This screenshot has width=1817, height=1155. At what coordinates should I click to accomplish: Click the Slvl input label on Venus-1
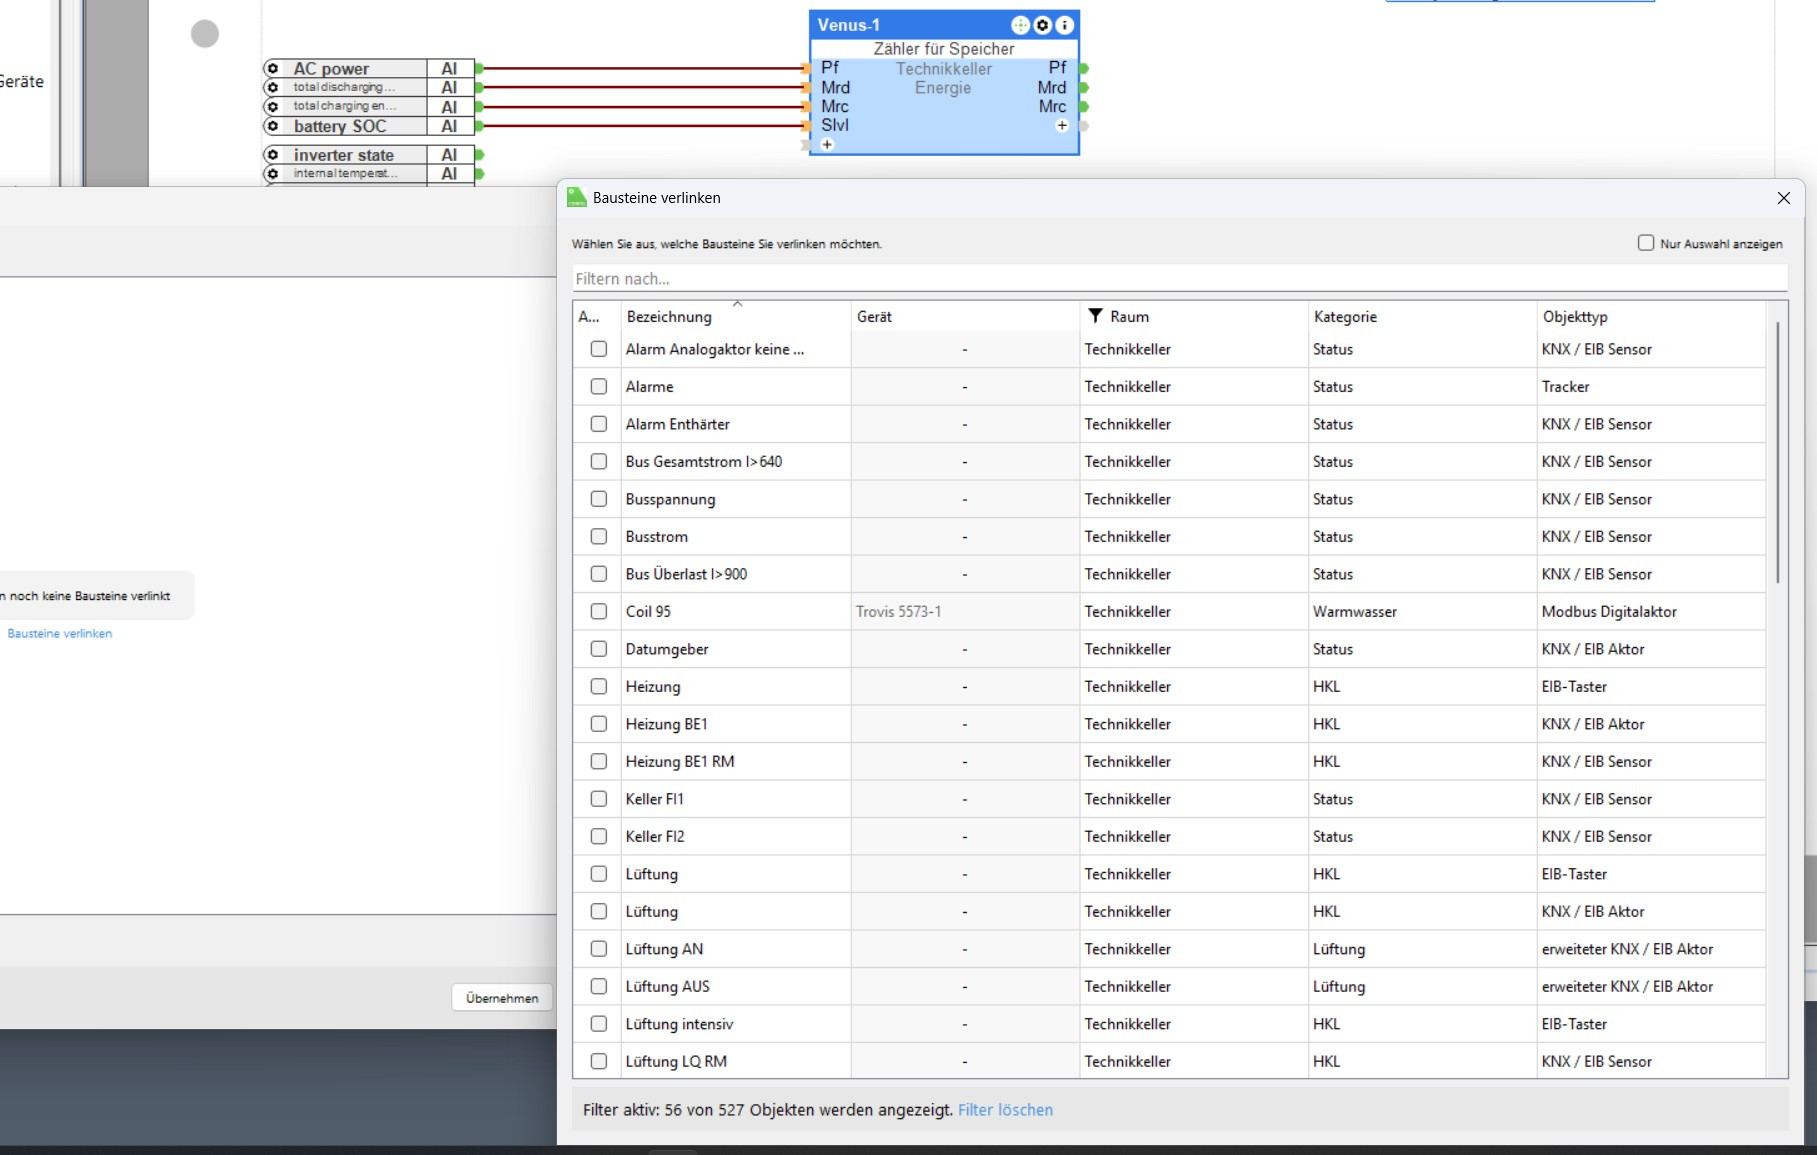click(835, 125)
